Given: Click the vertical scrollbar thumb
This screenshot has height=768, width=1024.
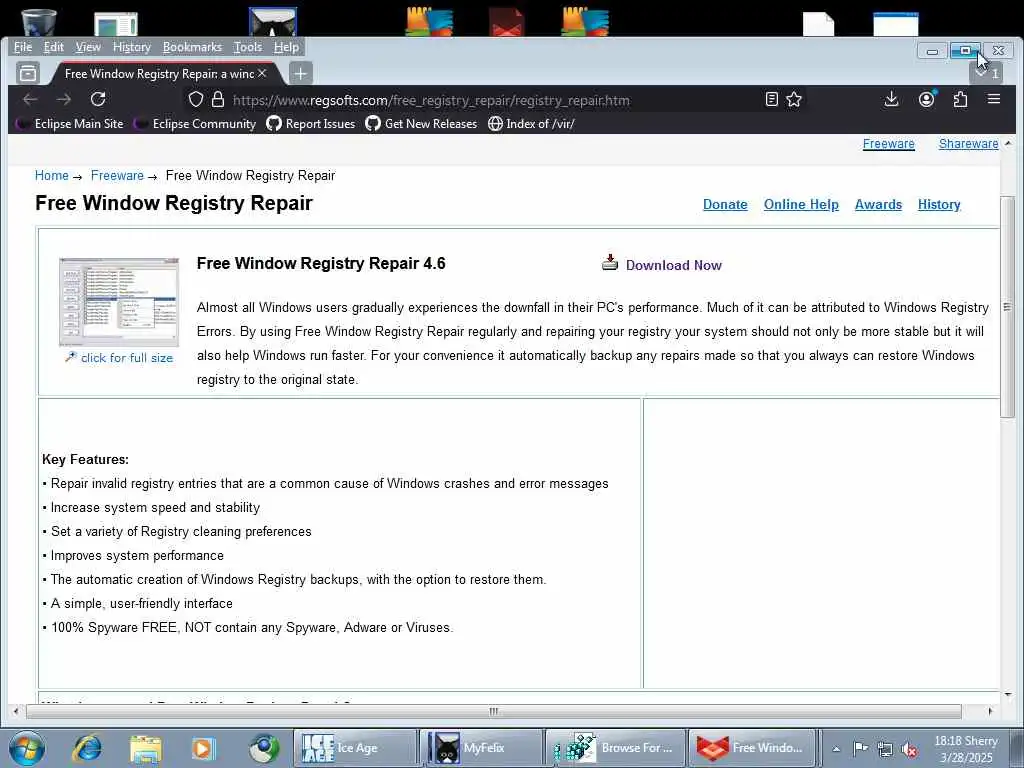Looking at the screenshot, I should pyautogui.click(x=1008, y=306).
